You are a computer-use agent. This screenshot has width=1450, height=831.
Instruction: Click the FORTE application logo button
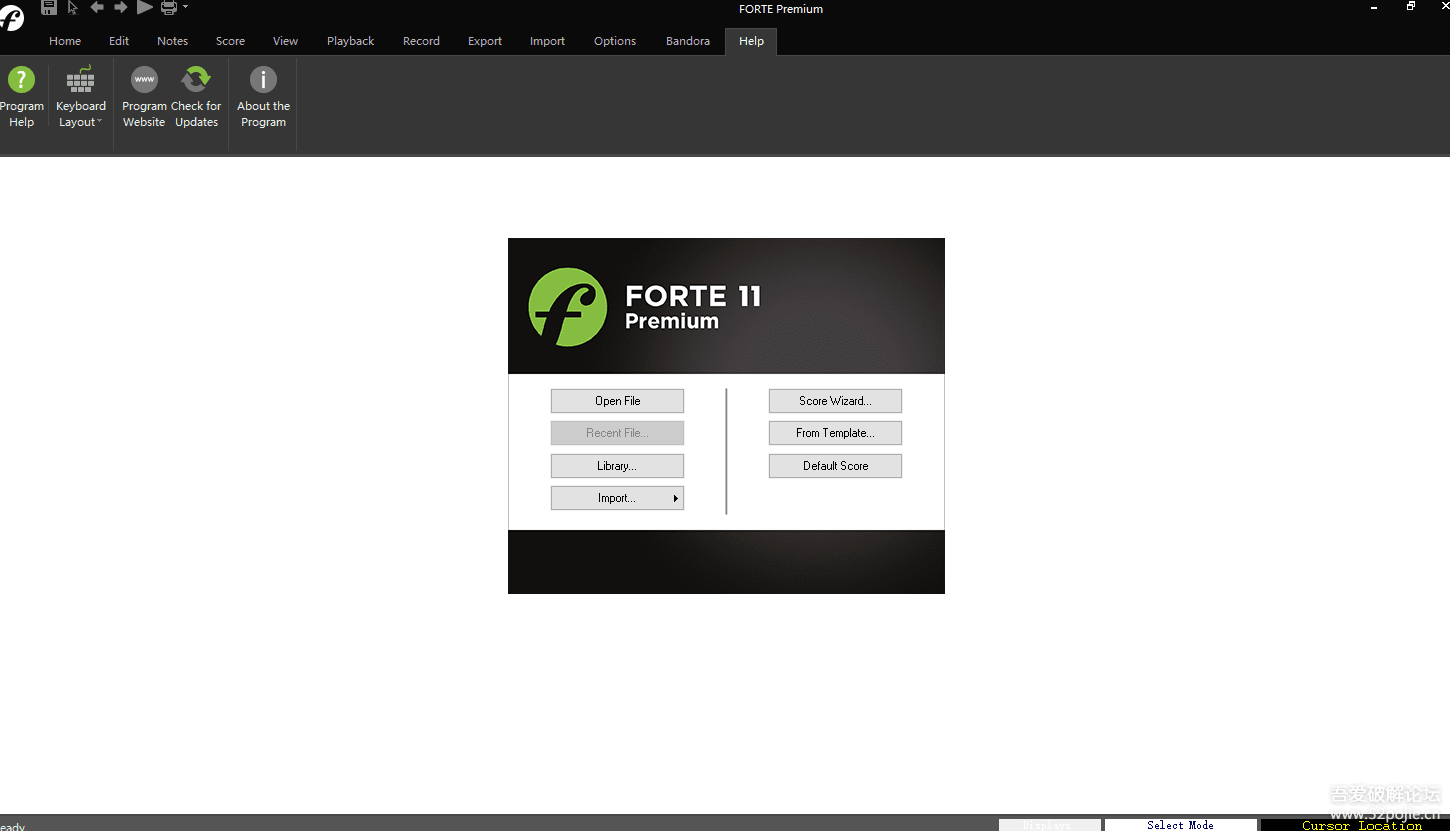click(x=10, y=16)
